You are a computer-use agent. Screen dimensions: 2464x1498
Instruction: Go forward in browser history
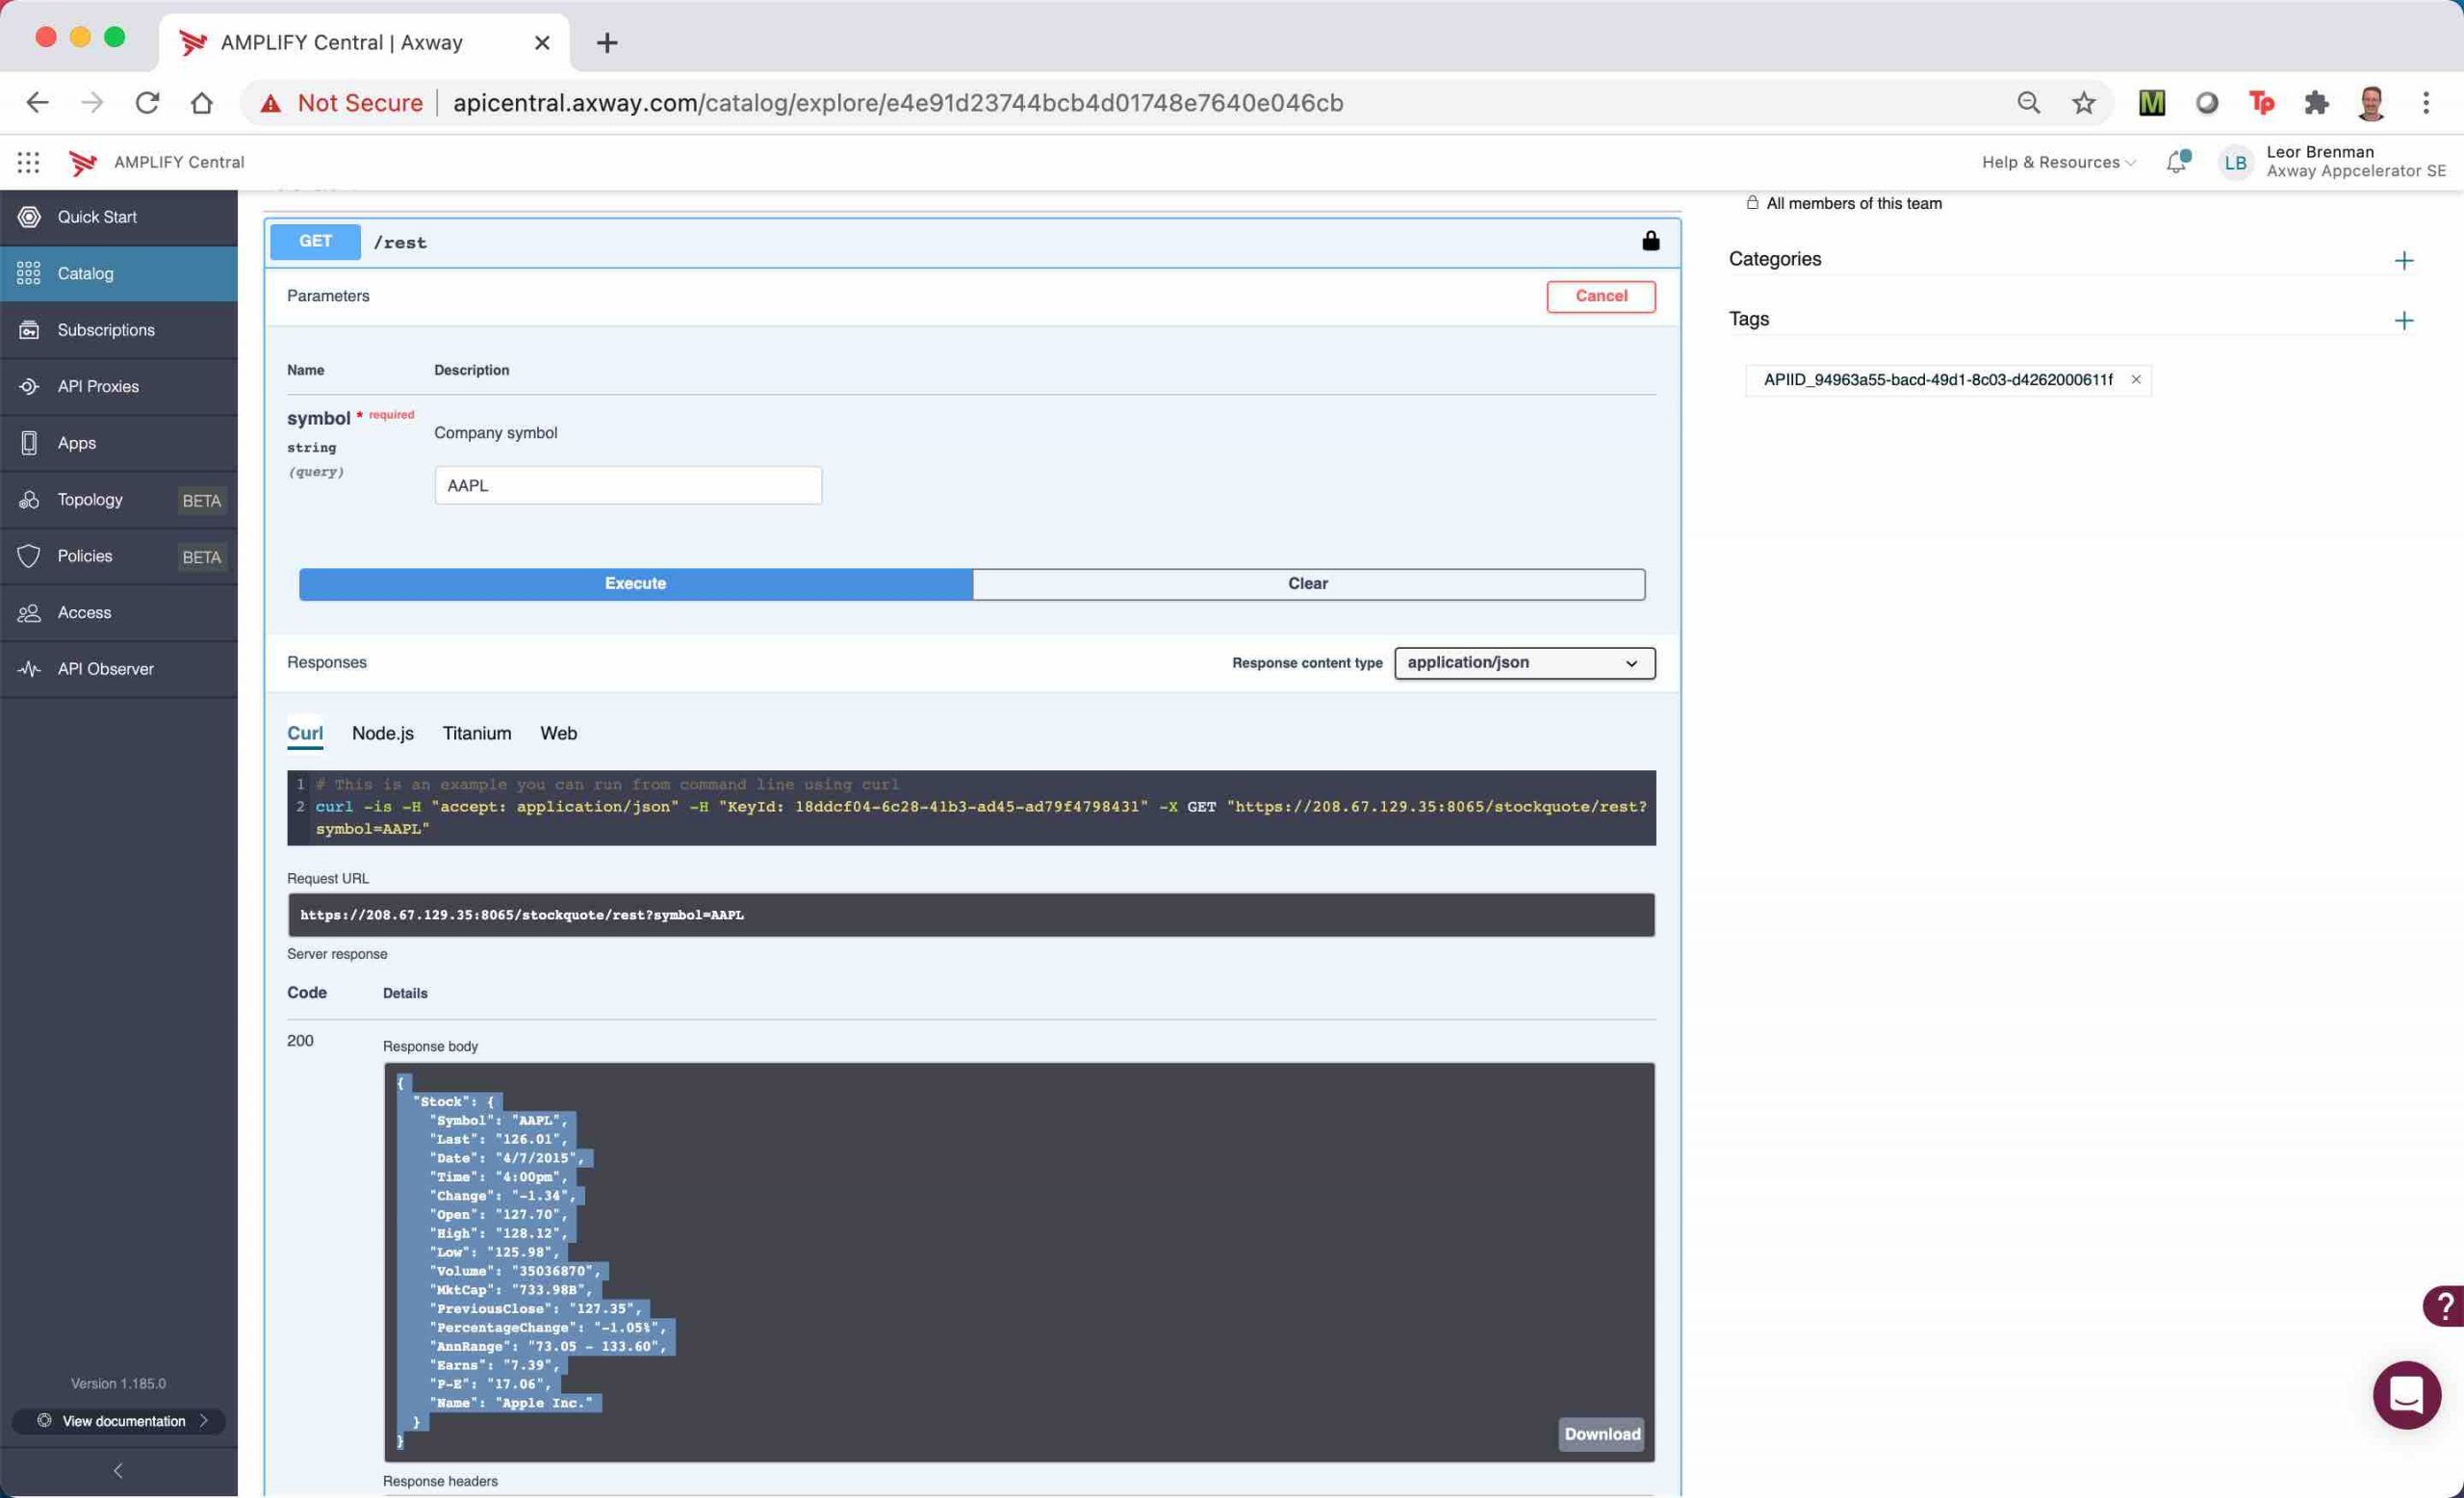[x=92, y=102]
